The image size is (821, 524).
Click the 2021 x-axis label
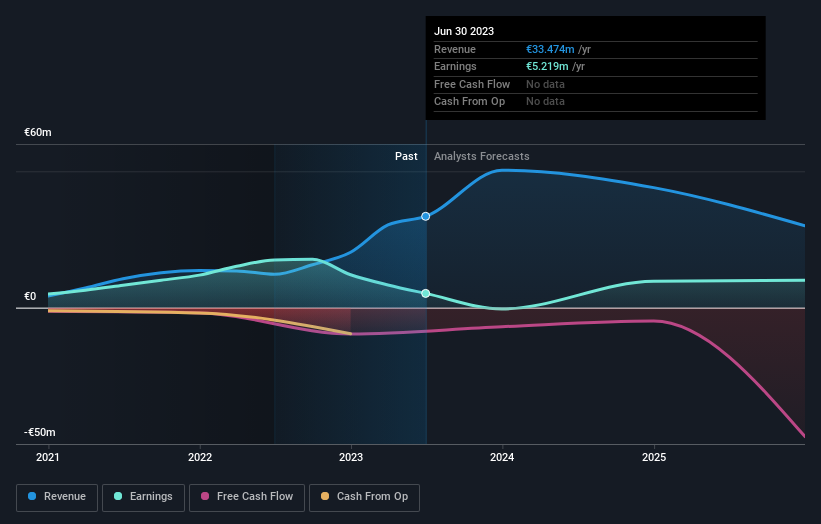[x=48, y=458]
